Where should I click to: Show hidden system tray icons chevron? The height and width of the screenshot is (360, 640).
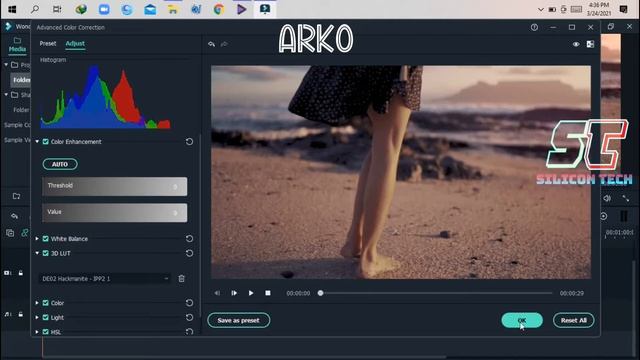pos(541,9)
